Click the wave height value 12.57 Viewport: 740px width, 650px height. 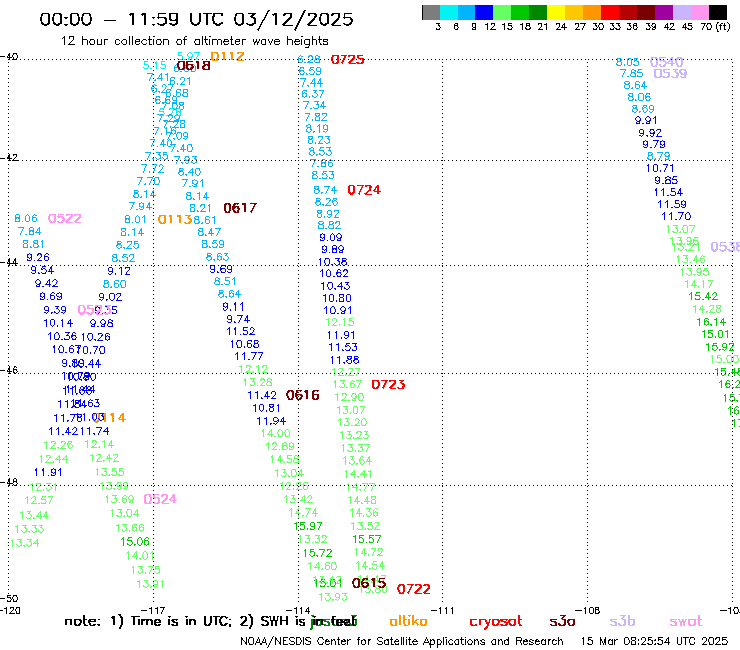click(39, 500)
